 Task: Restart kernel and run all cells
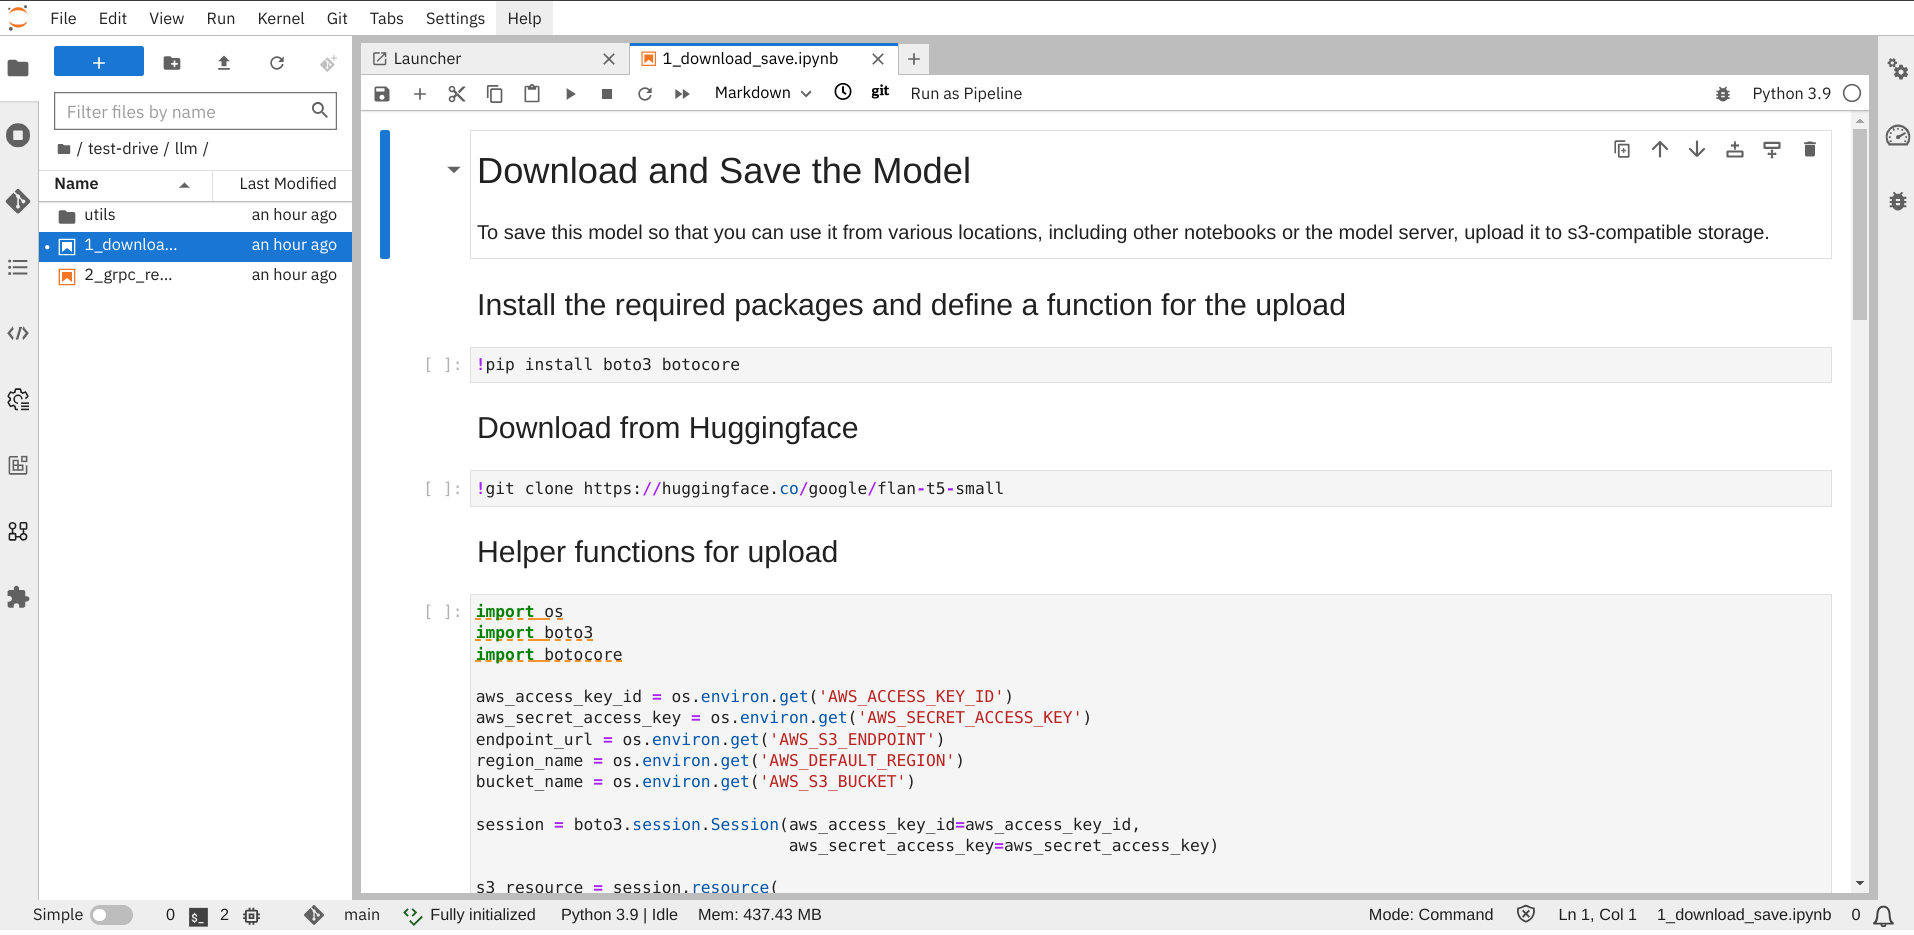[x=682, y=93]
